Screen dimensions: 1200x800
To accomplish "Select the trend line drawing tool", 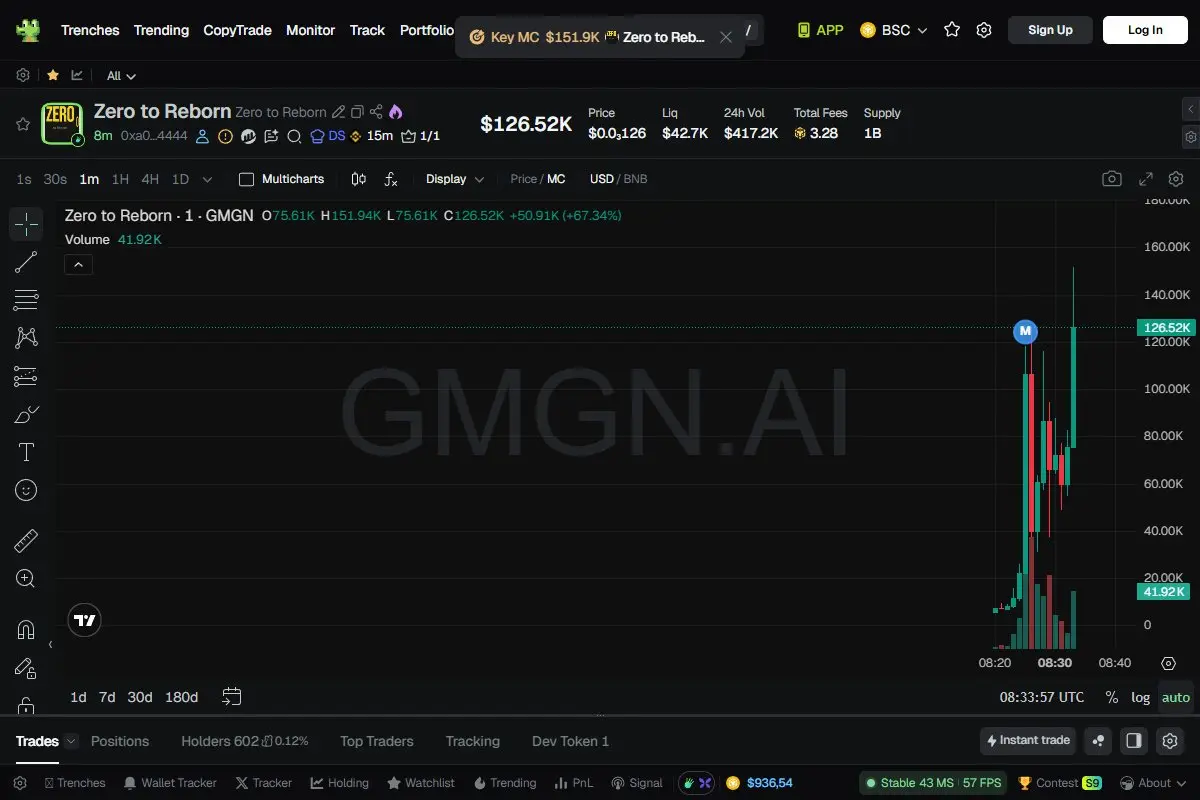I will coord(26,262).
